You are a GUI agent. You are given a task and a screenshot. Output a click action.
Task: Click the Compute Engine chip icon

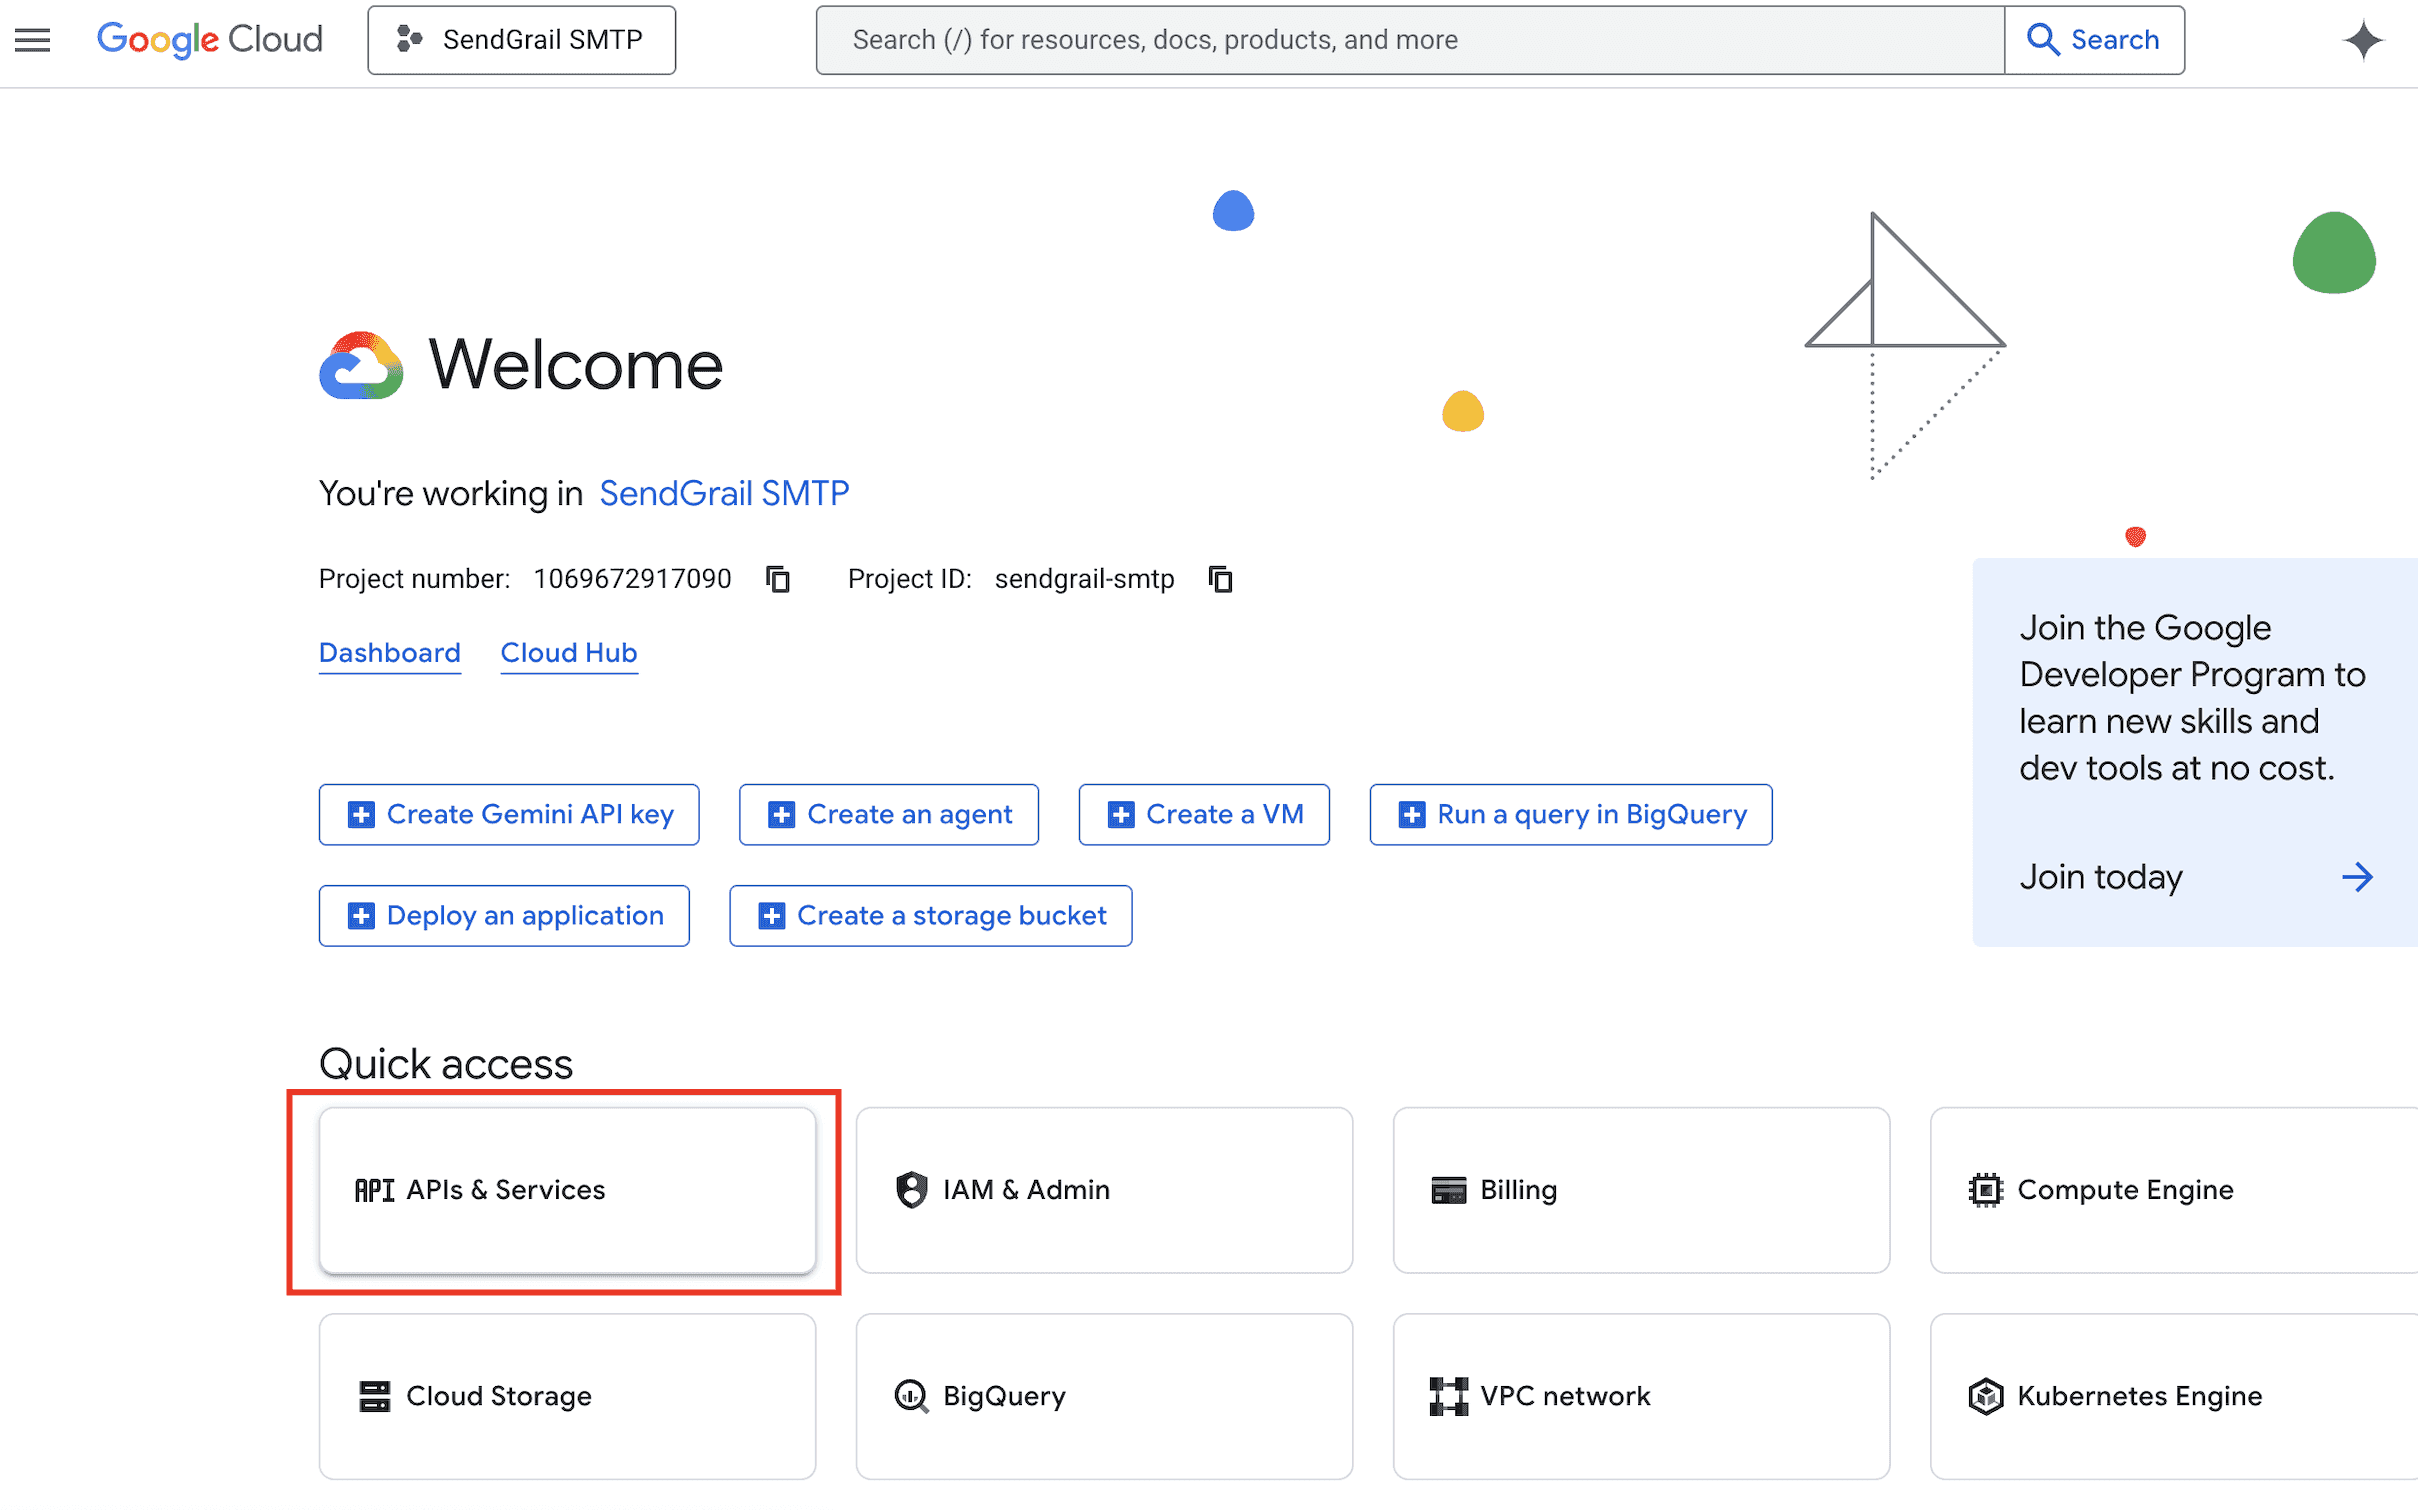(x=1985, y=1190)
